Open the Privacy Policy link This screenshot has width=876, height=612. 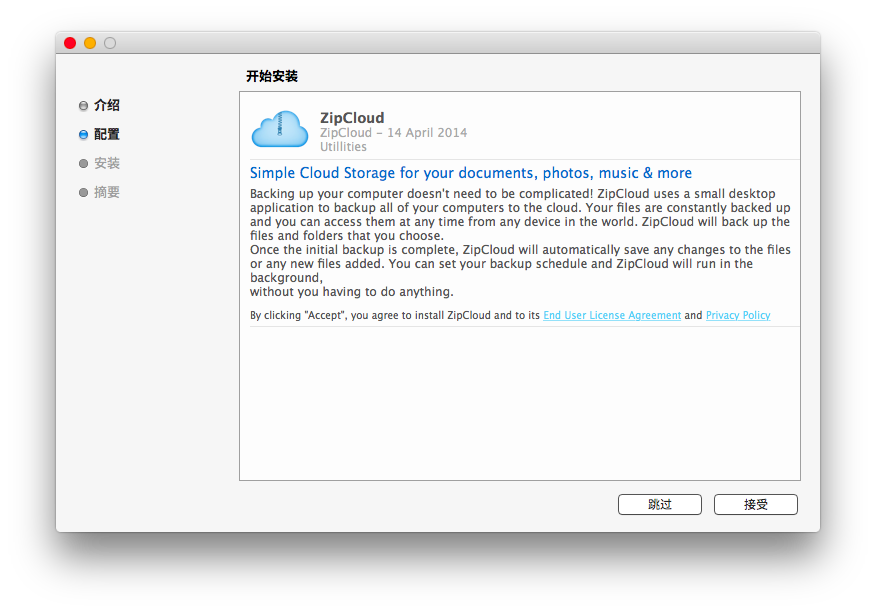point(738,316)
